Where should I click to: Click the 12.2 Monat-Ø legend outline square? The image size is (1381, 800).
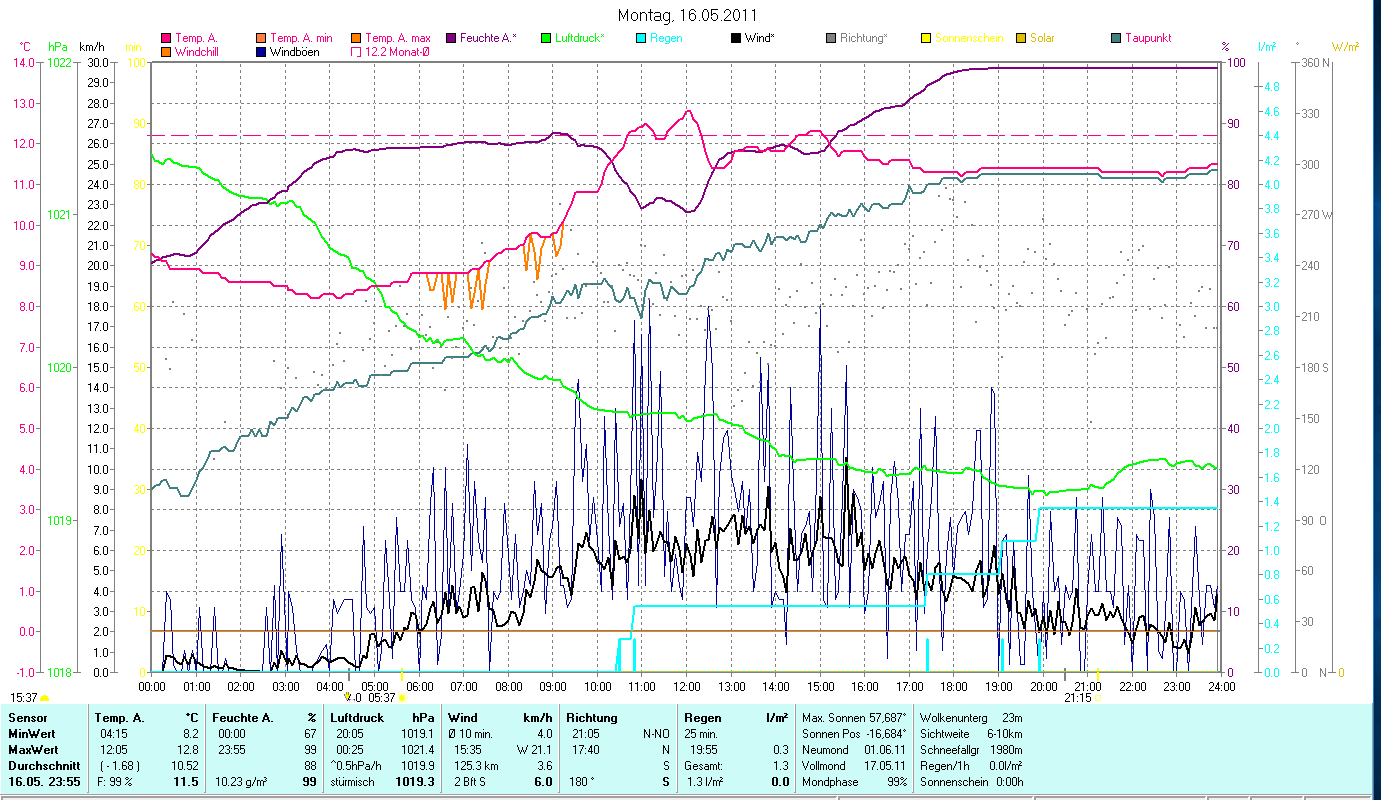[355, 51]
